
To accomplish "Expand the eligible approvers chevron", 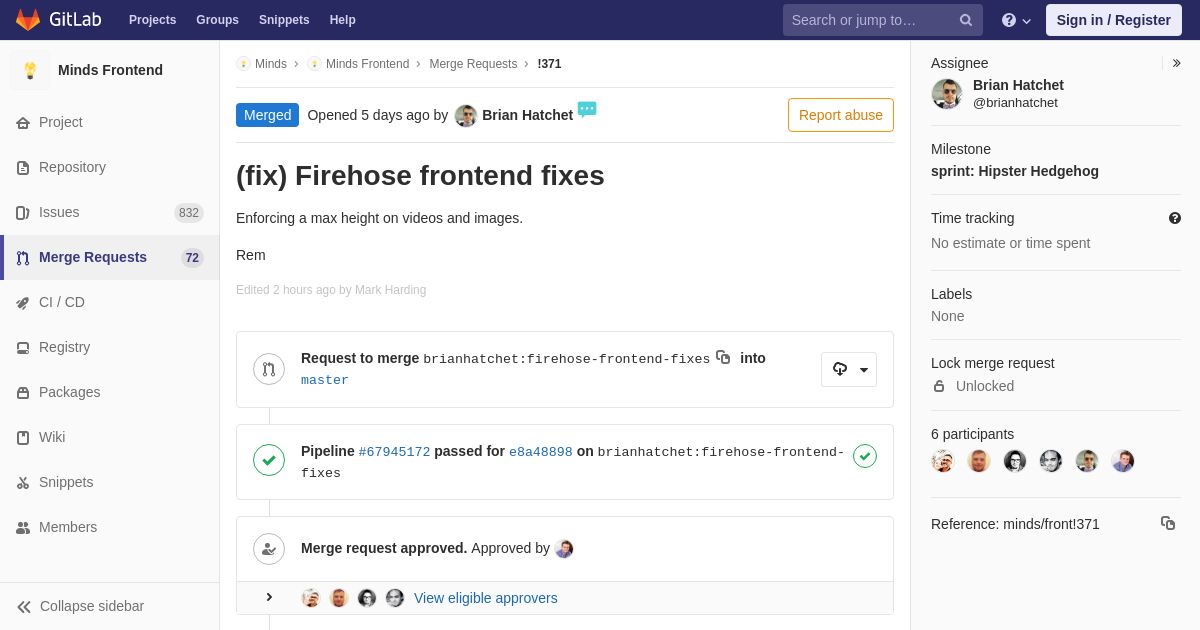I will pyautogui.click(x=269, y=597).
